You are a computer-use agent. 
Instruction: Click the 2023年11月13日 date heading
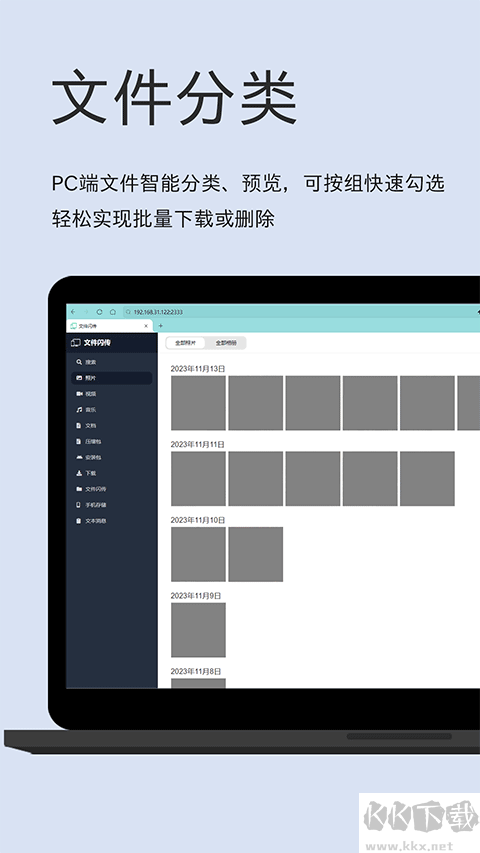click(x=198, y=369)
